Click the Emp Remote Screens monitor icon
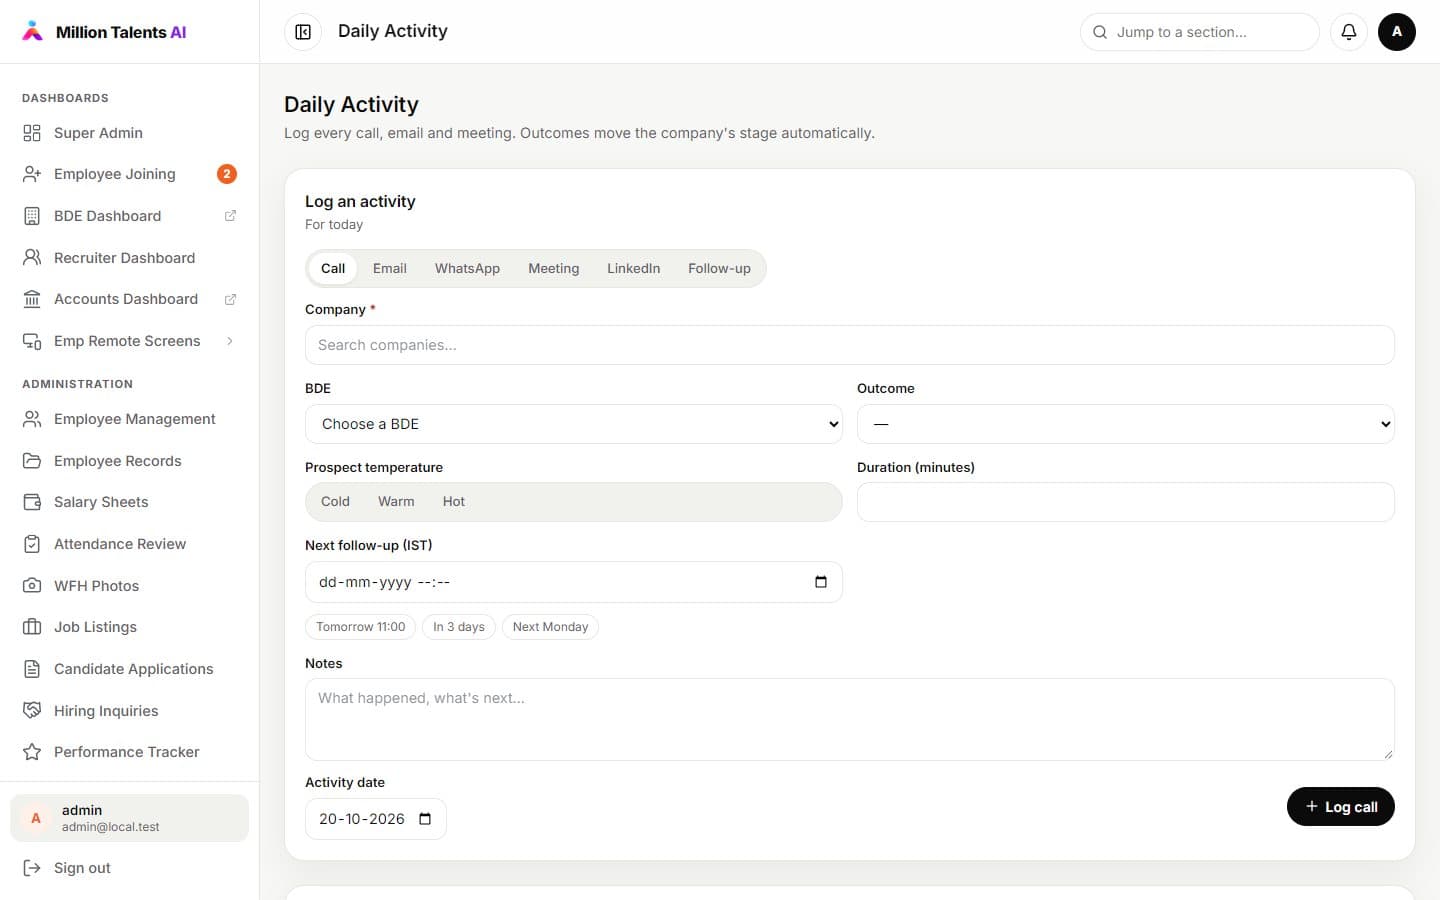Screen dimensions: 1440x900 32,341
